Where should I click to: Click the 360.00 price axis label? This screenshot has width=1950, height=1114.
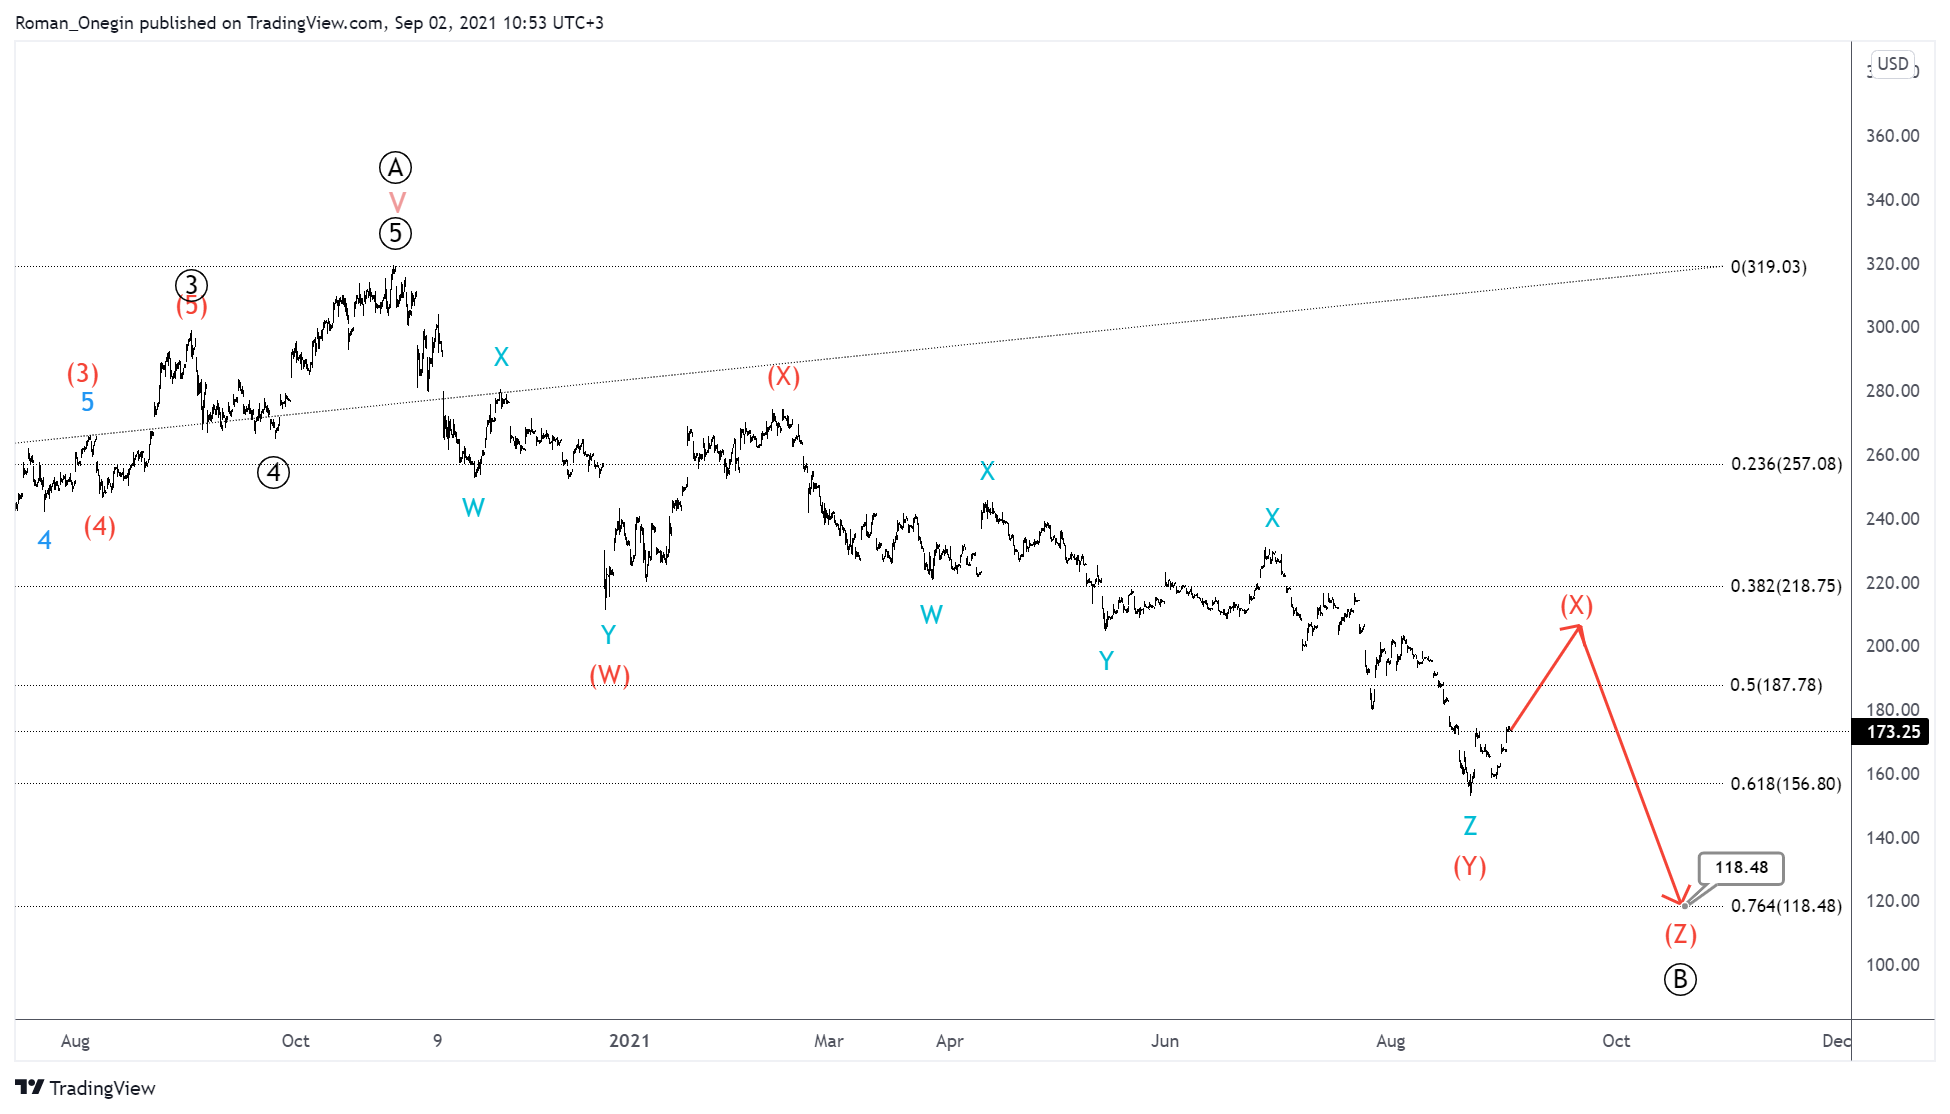(1892, 136)
